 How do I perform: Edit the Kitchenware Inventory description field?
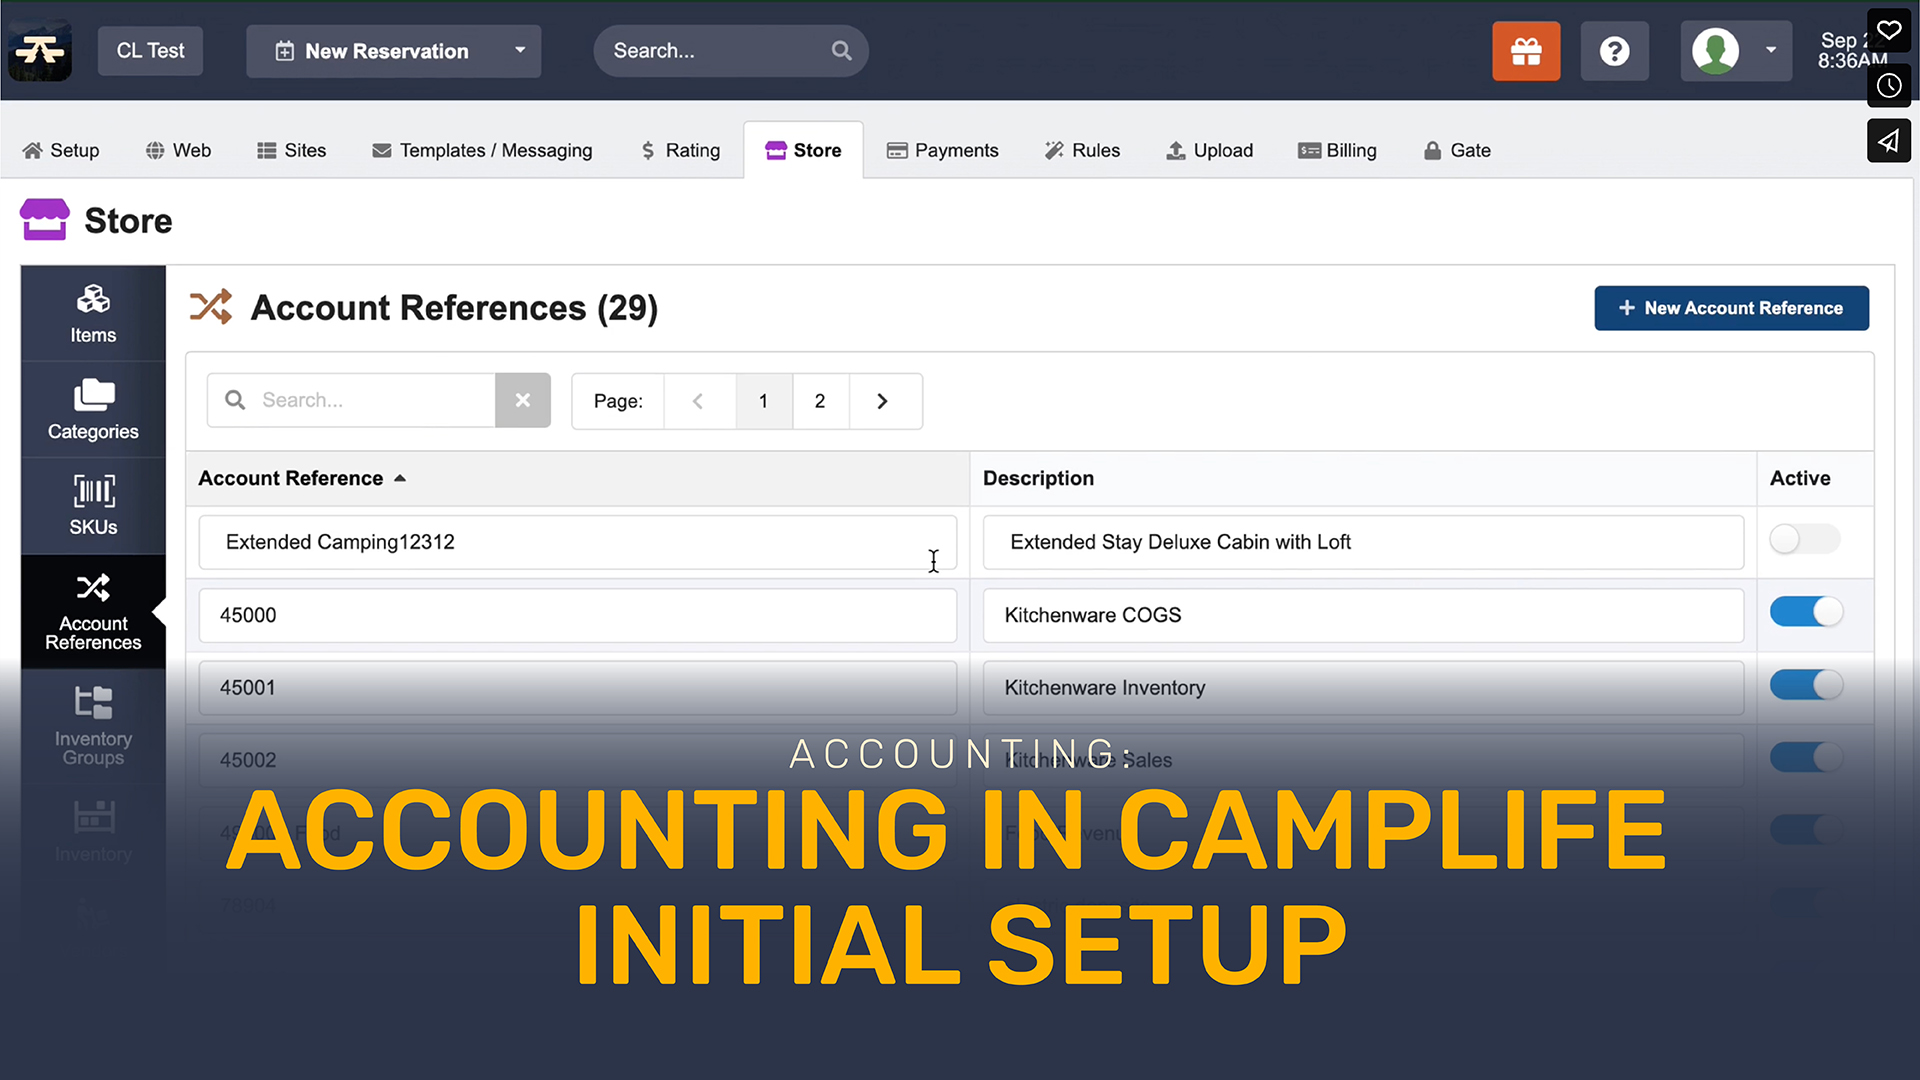1363,688
